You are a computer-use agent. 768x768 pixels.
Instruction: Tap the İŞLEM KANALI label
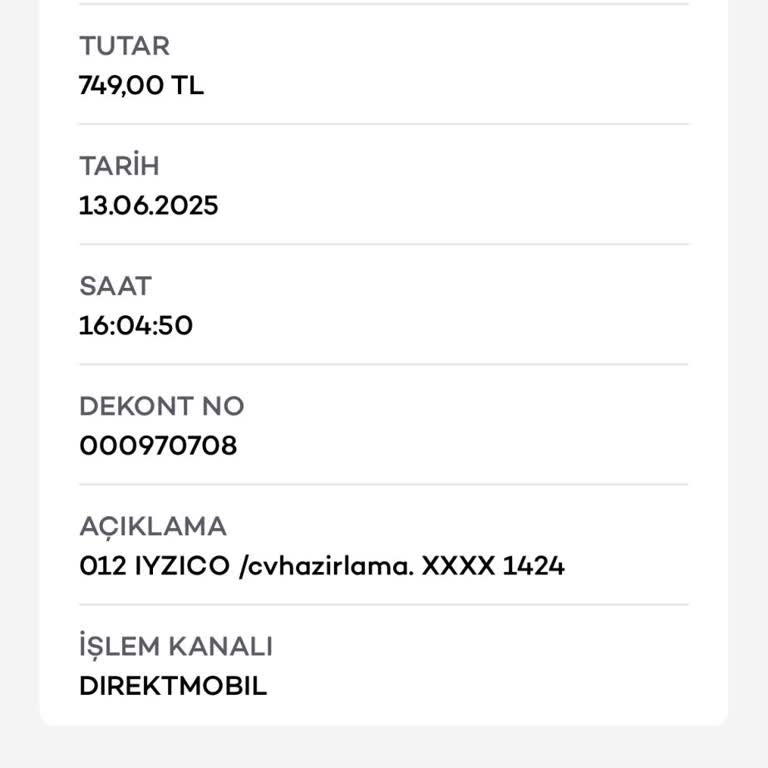tap(175, 647)
